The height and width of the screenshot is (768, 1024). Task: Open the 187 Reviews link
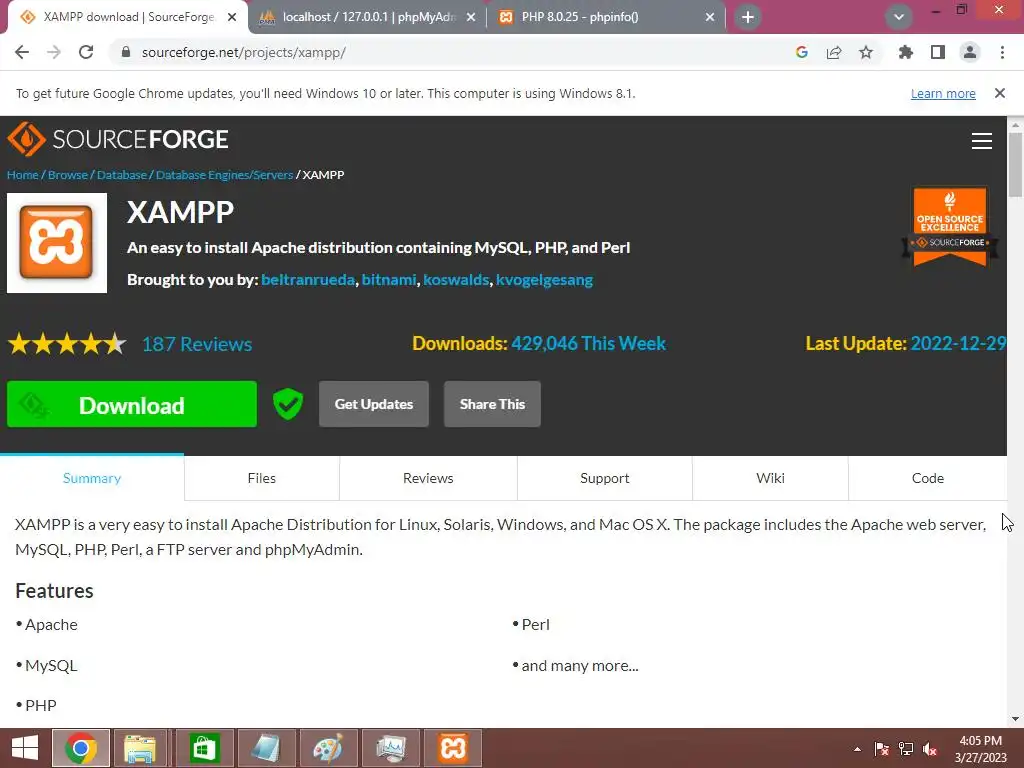[x=197, y=344]
